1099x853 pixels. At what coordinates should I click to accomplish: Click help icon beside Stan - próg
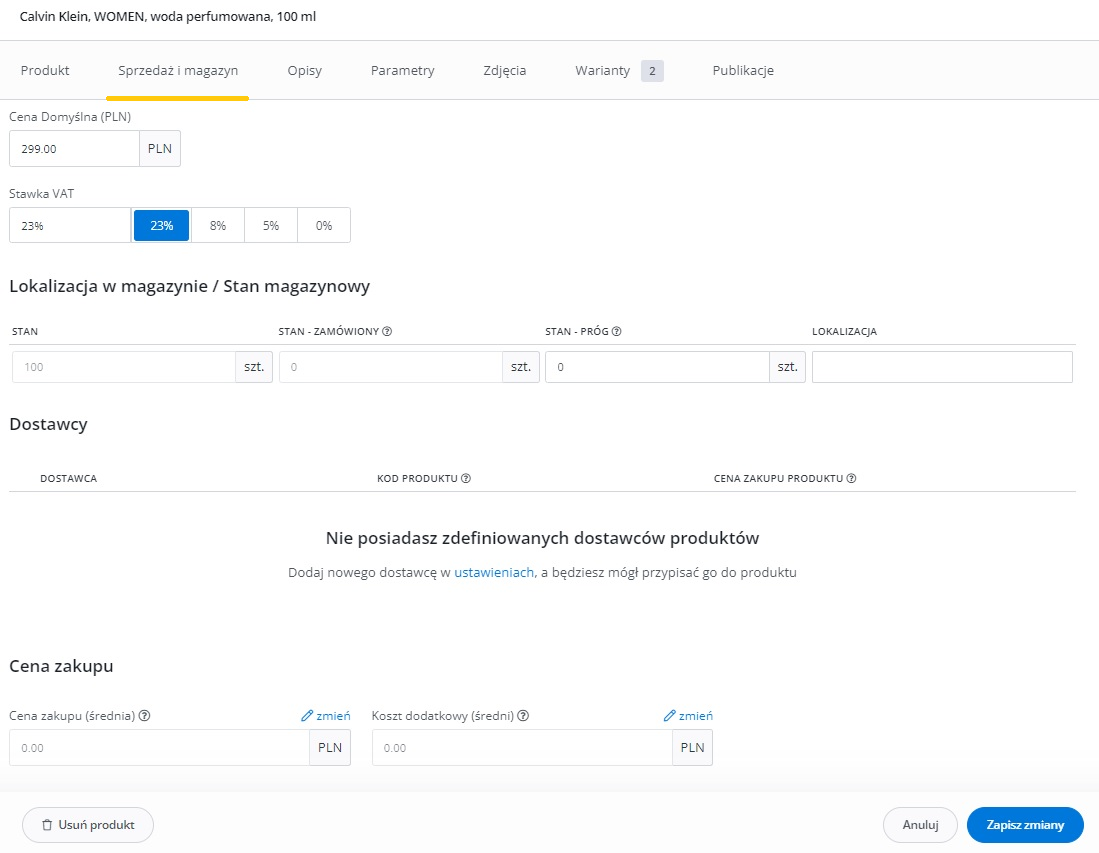[x=617, y=332]
